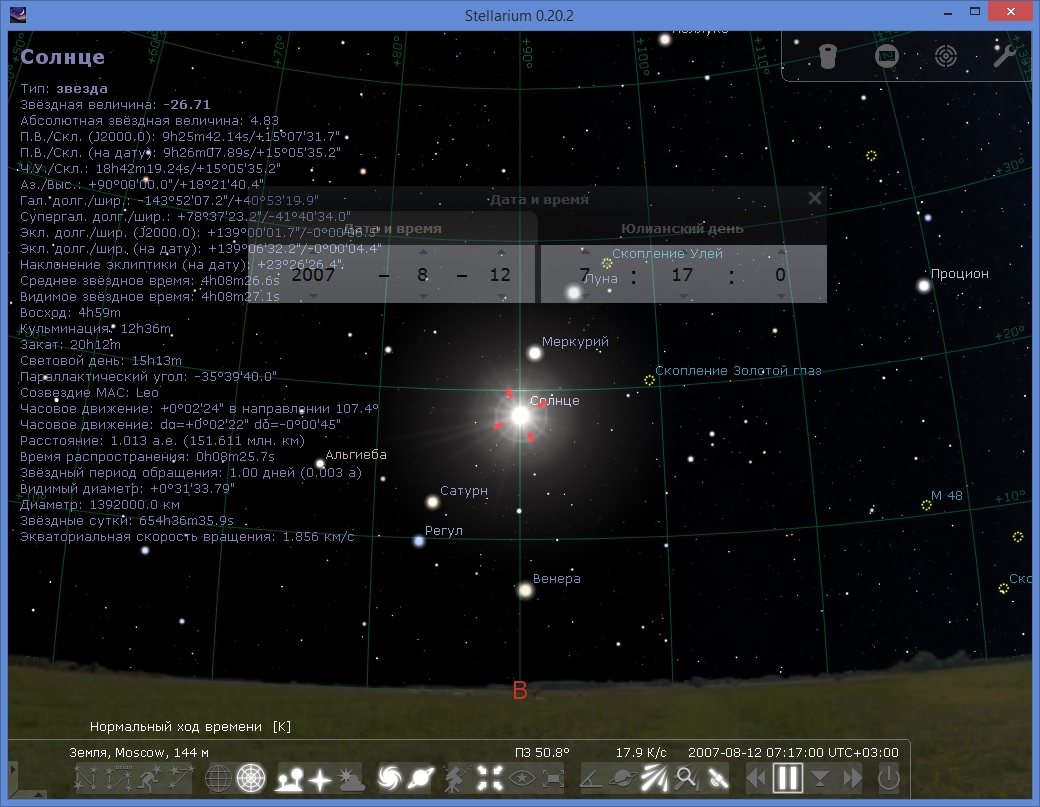Image resolution: width=1040 pixels, height=807 pixels.
Task: Switch to the Юлианский день tab
Action: tap(682, 228)
